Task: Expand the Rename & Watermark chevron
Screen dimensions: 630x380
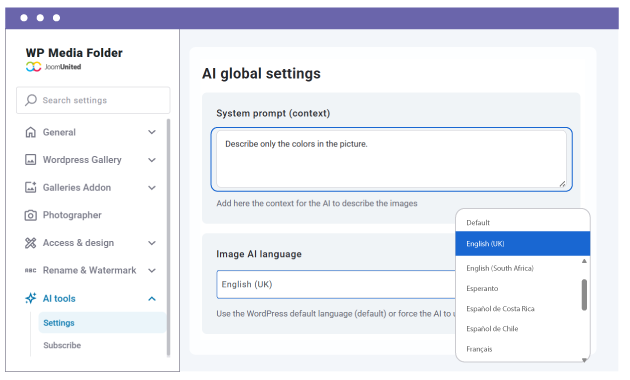Action: tap(152, 270)
